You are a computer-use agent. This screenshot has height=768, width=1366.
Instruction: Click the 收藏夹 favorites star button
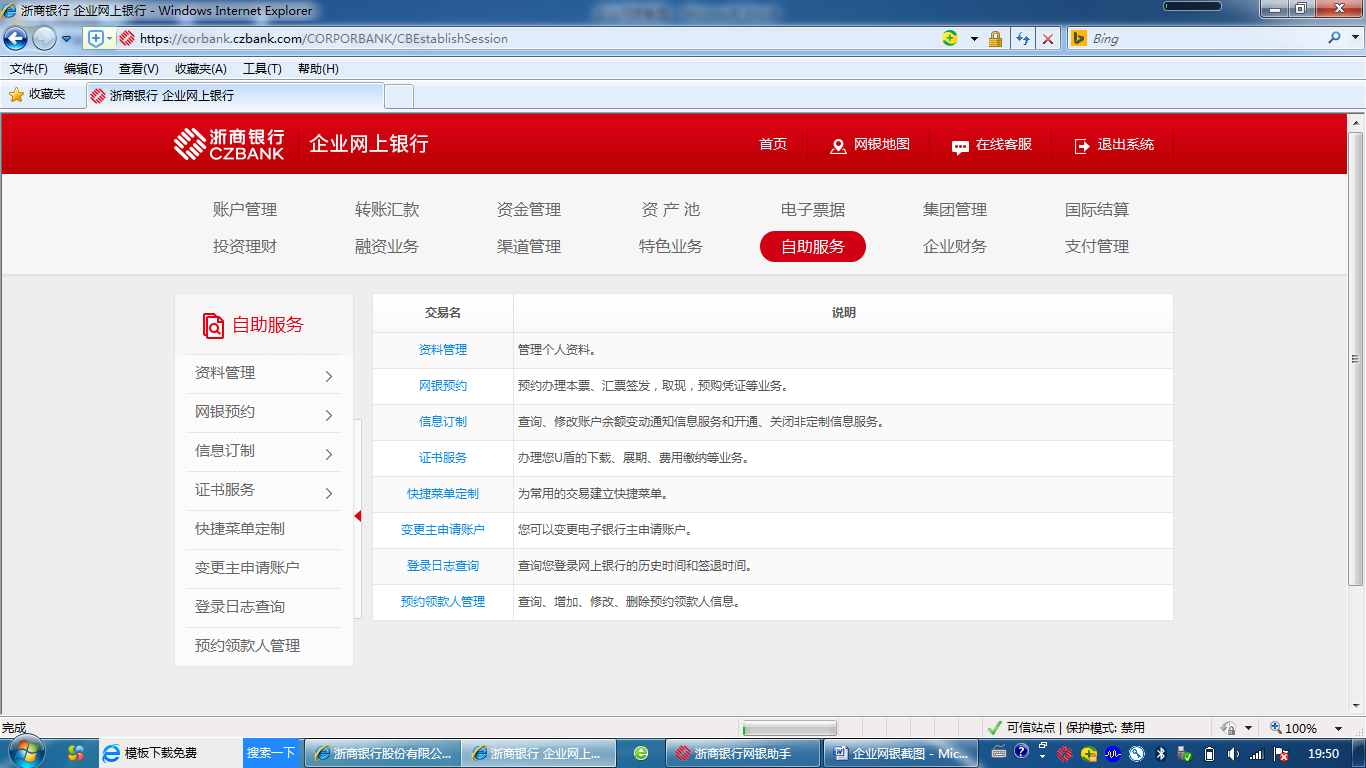point(38,95)
